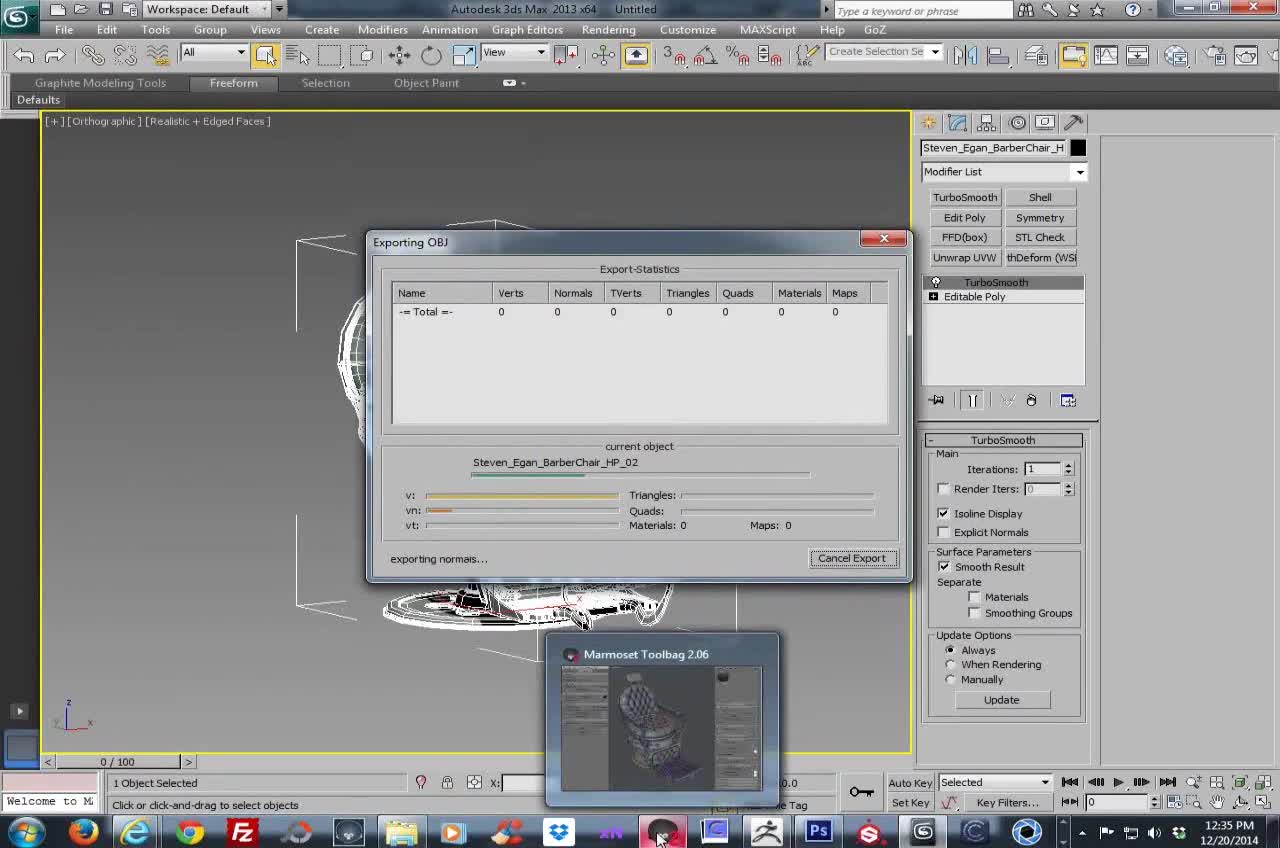Toggle the Percent Snap icon
Image resolution: width=1280 pixels, height=848 pixels.
737,55
